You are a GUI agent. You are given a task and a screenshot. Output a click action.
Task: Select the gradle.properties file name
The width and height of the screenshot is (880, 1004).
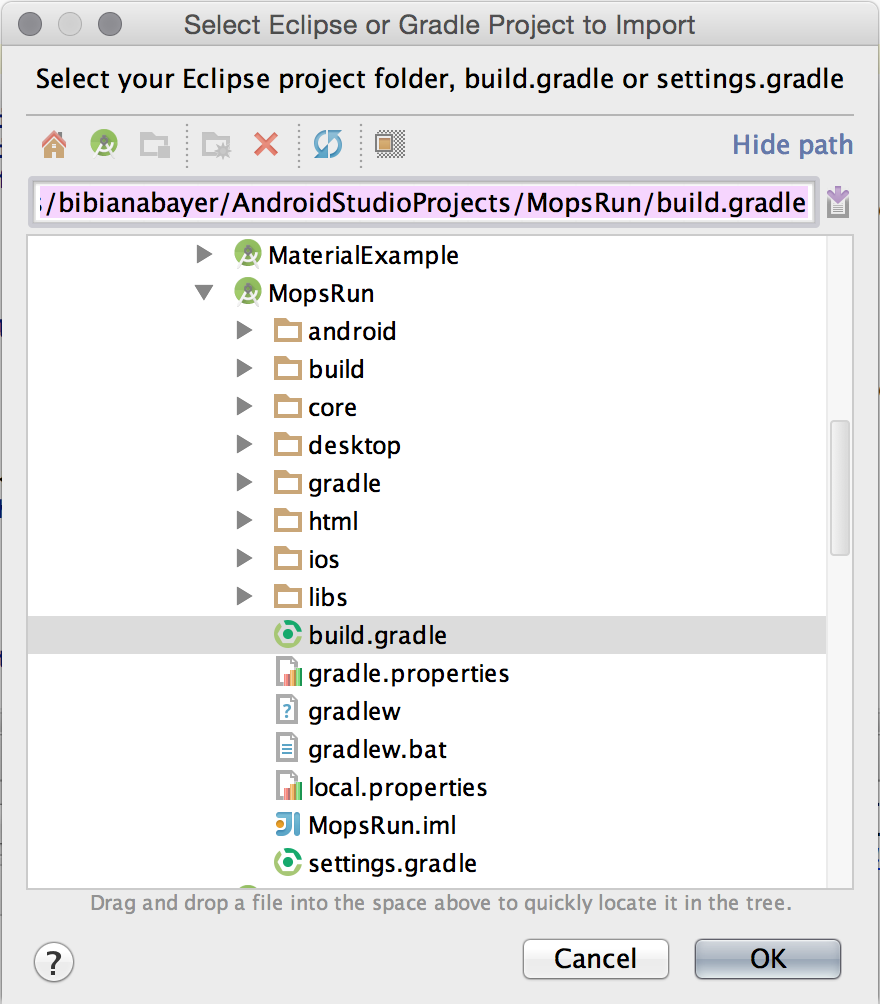(x=409, y=674)
